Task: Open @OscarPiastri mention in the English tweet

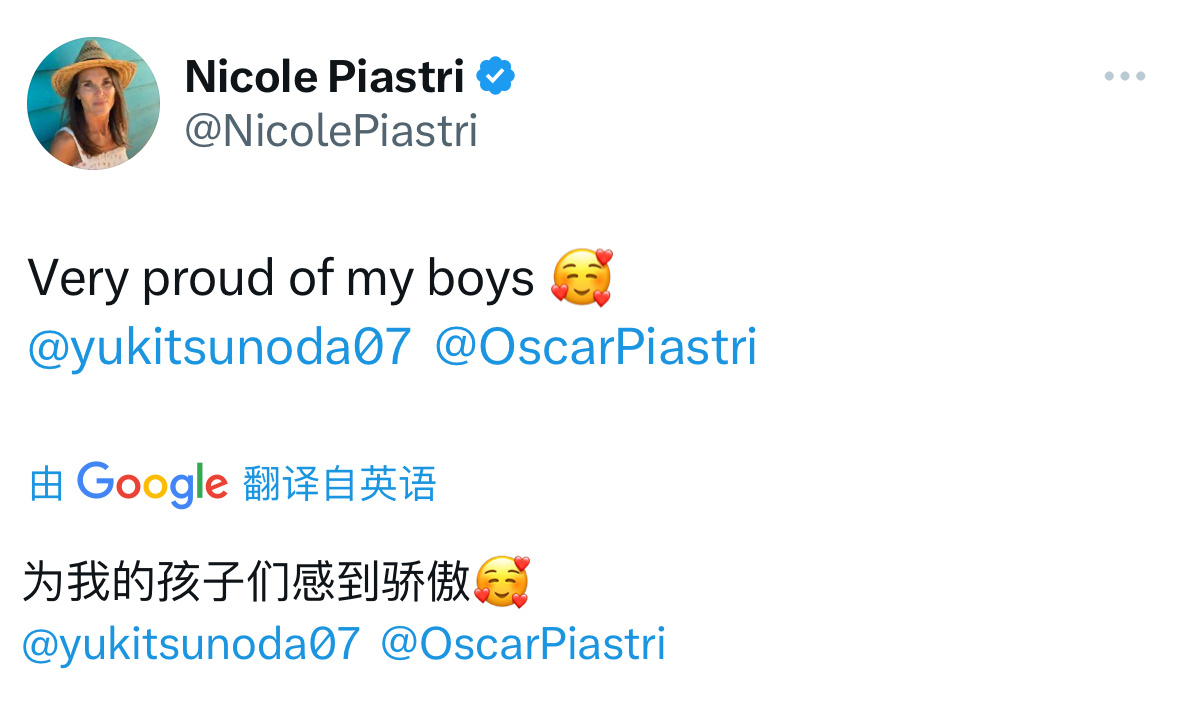Action: click(x=596, y=347)
